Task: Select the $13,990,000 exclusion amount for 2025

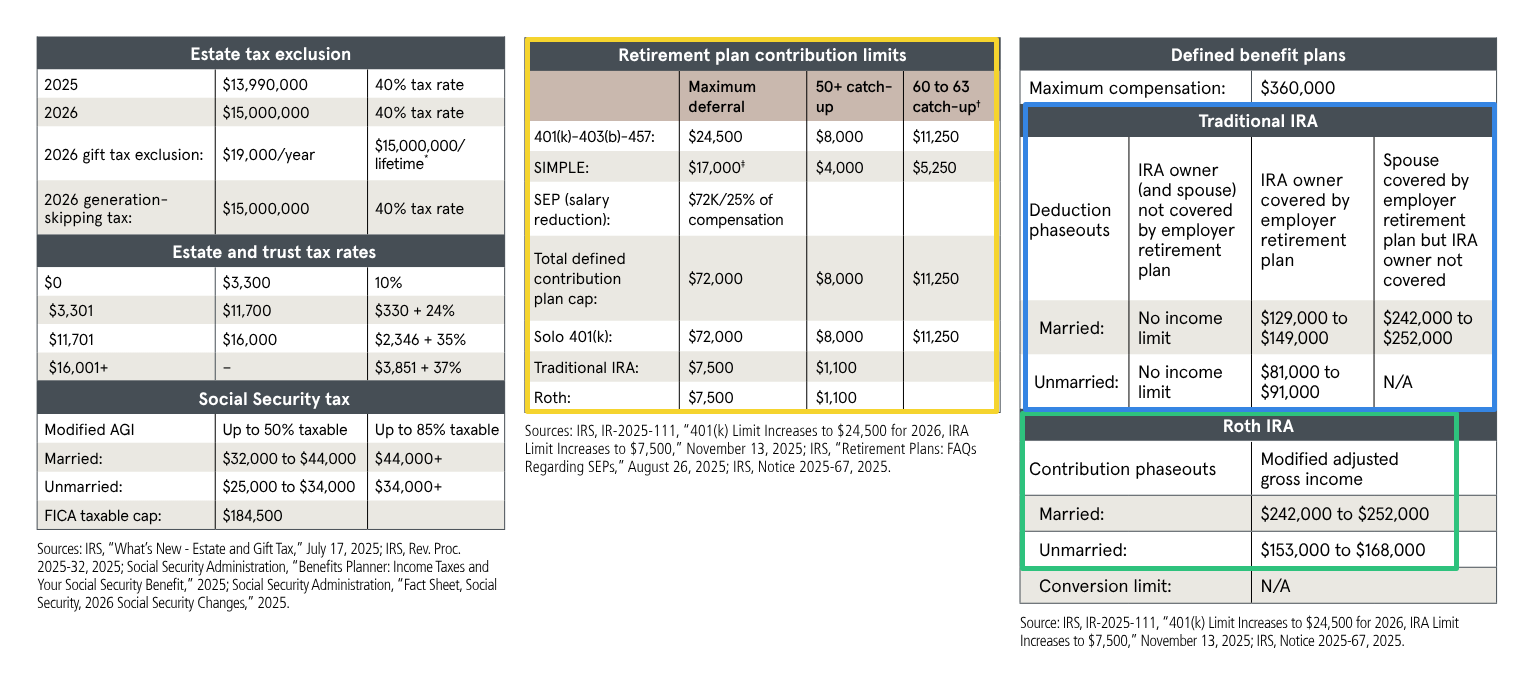Action: click(266, 85)
